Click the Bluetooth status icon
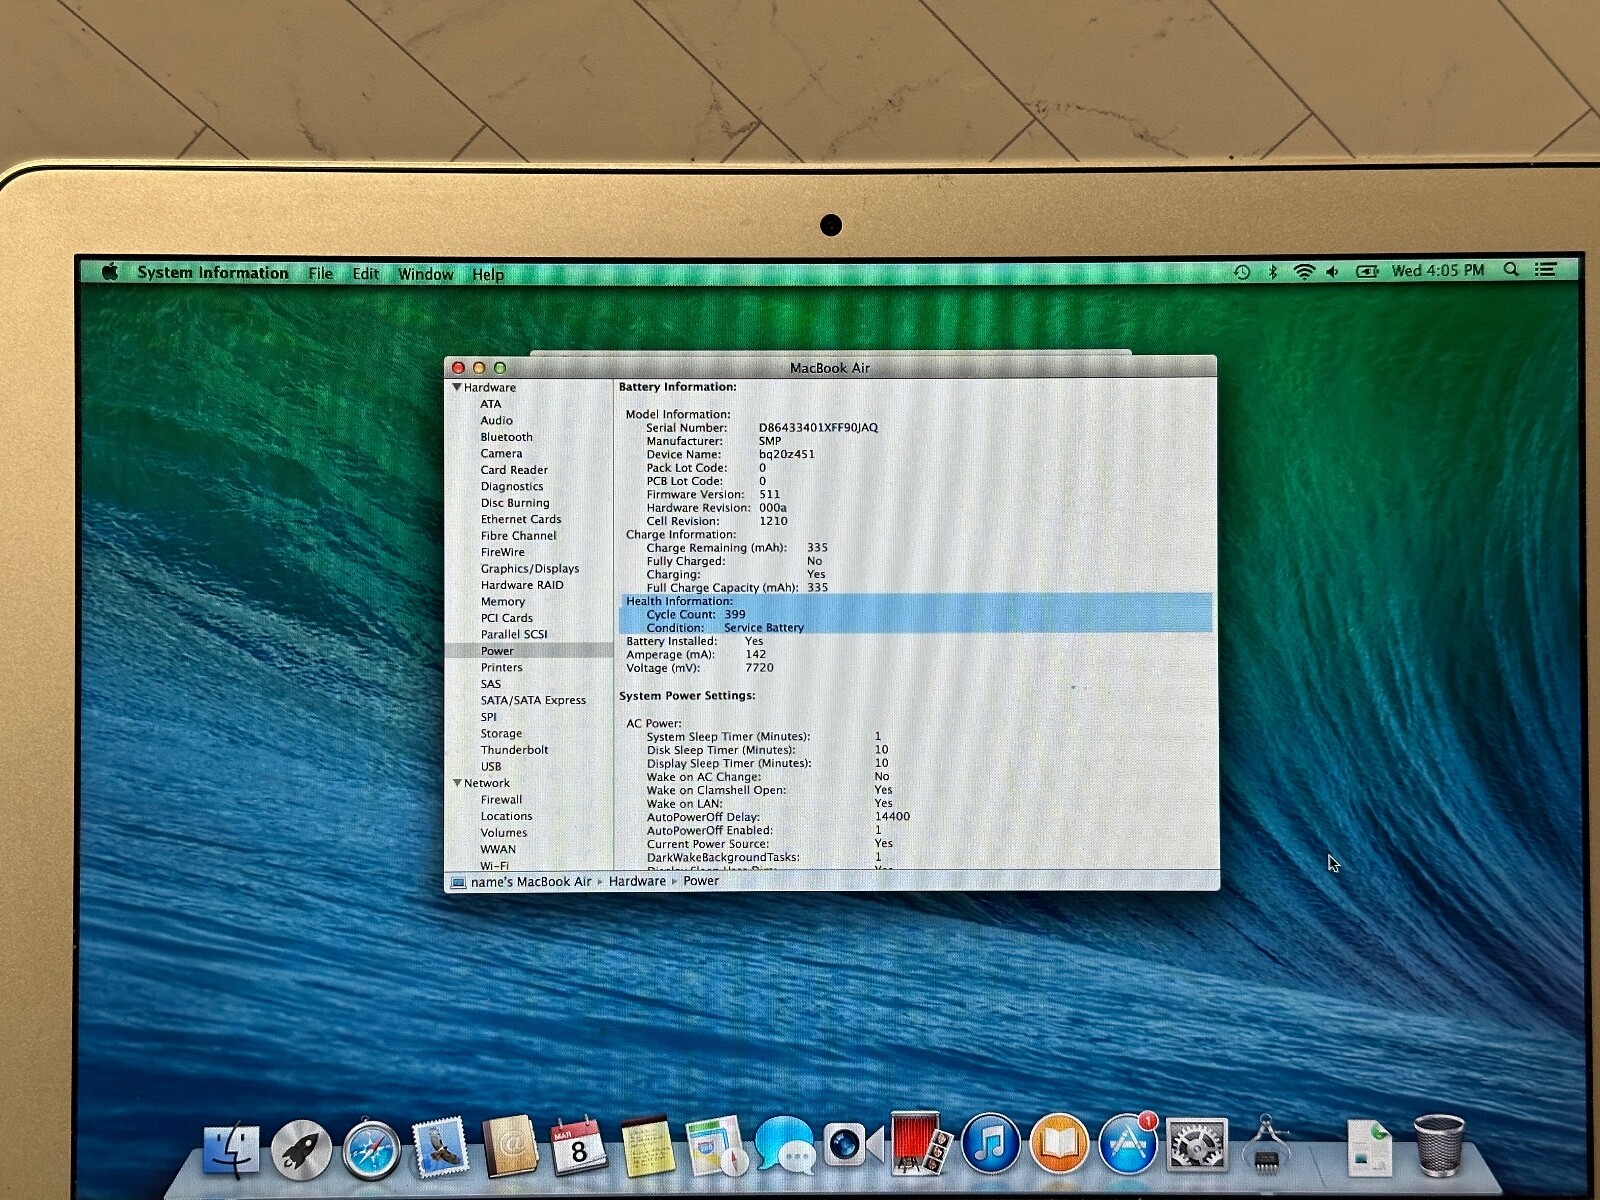 tap(1273, 271)
